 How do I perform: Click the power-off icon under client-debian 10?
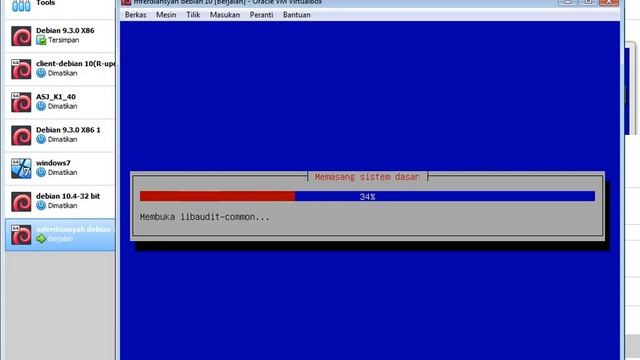tap(41, 73)
